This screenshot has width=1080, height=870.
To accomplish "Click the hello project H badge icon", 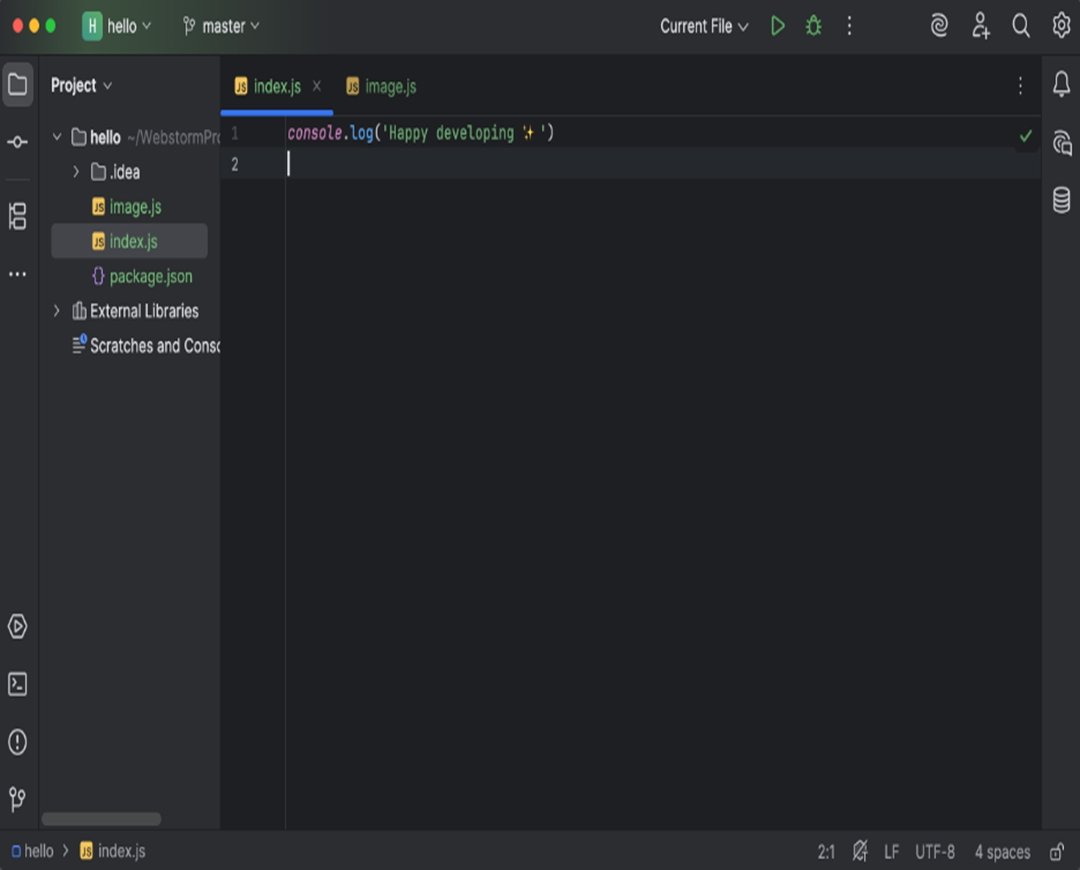I will click(92, 26).
